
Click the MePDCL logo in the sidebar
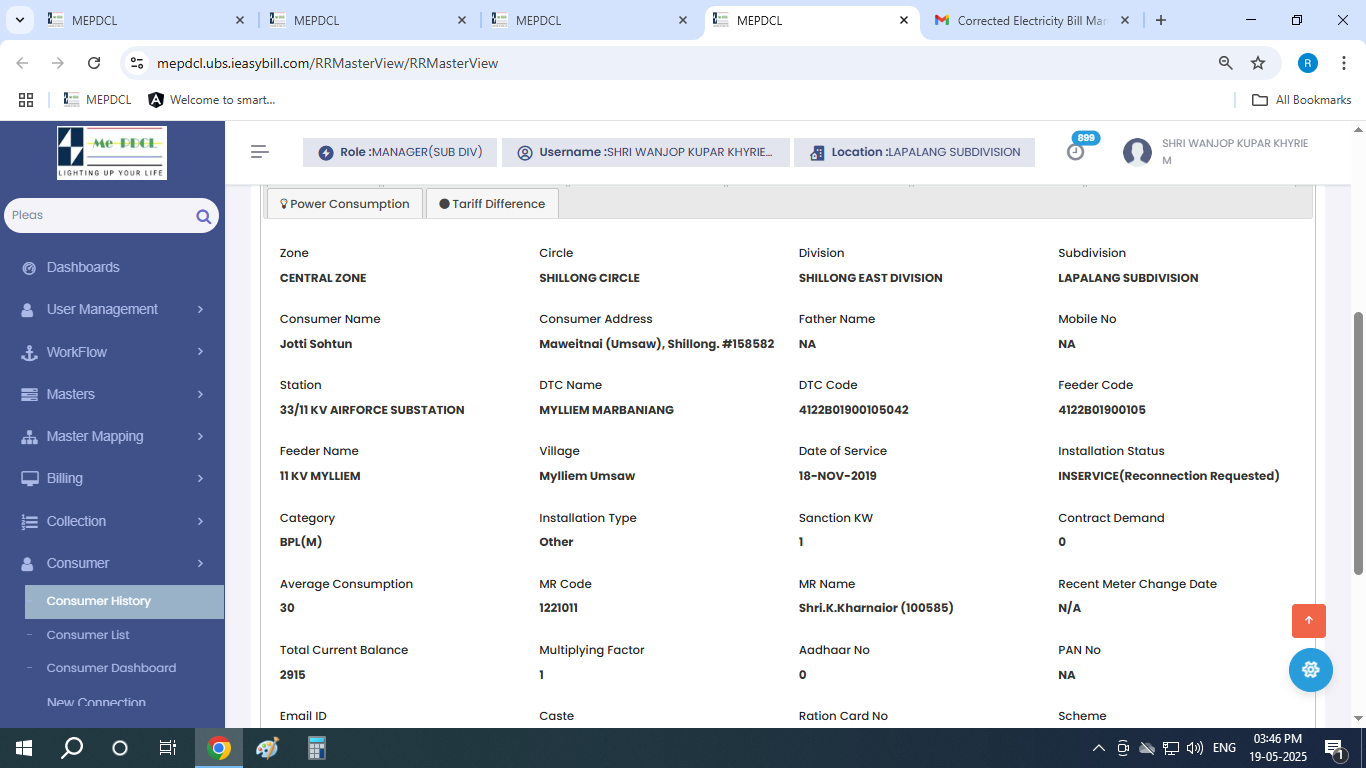click(x=112, y=153)
